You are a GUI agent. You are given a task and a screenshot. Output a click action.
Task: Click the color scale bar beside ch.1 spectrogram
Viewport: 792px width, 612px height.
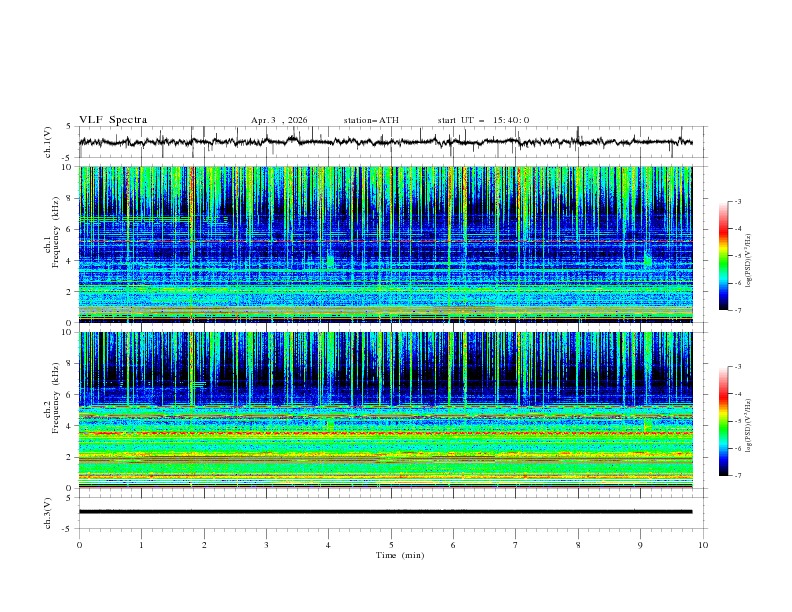[x=723, y=256]
